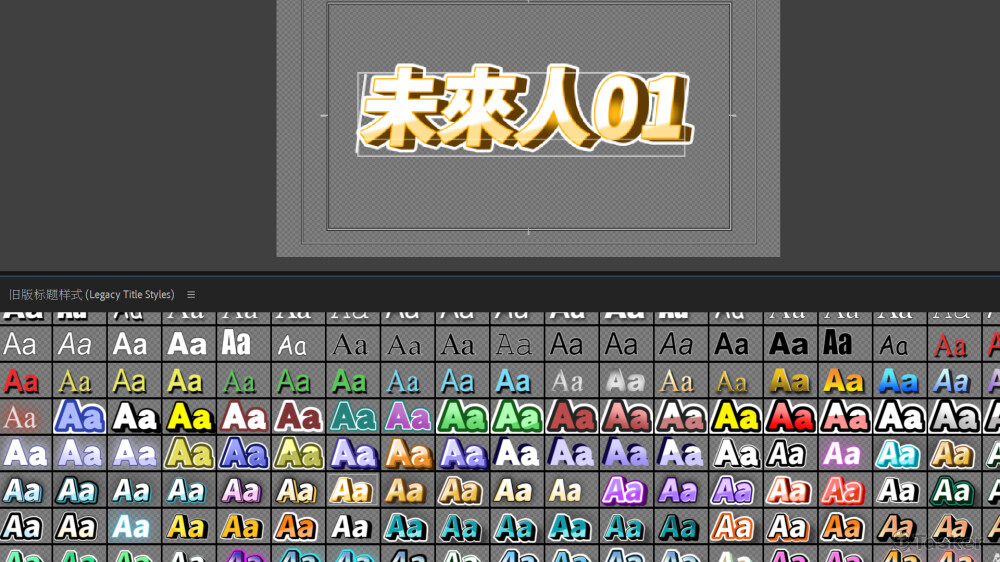Apply the plain bold red Aa style

coord(21,381)
